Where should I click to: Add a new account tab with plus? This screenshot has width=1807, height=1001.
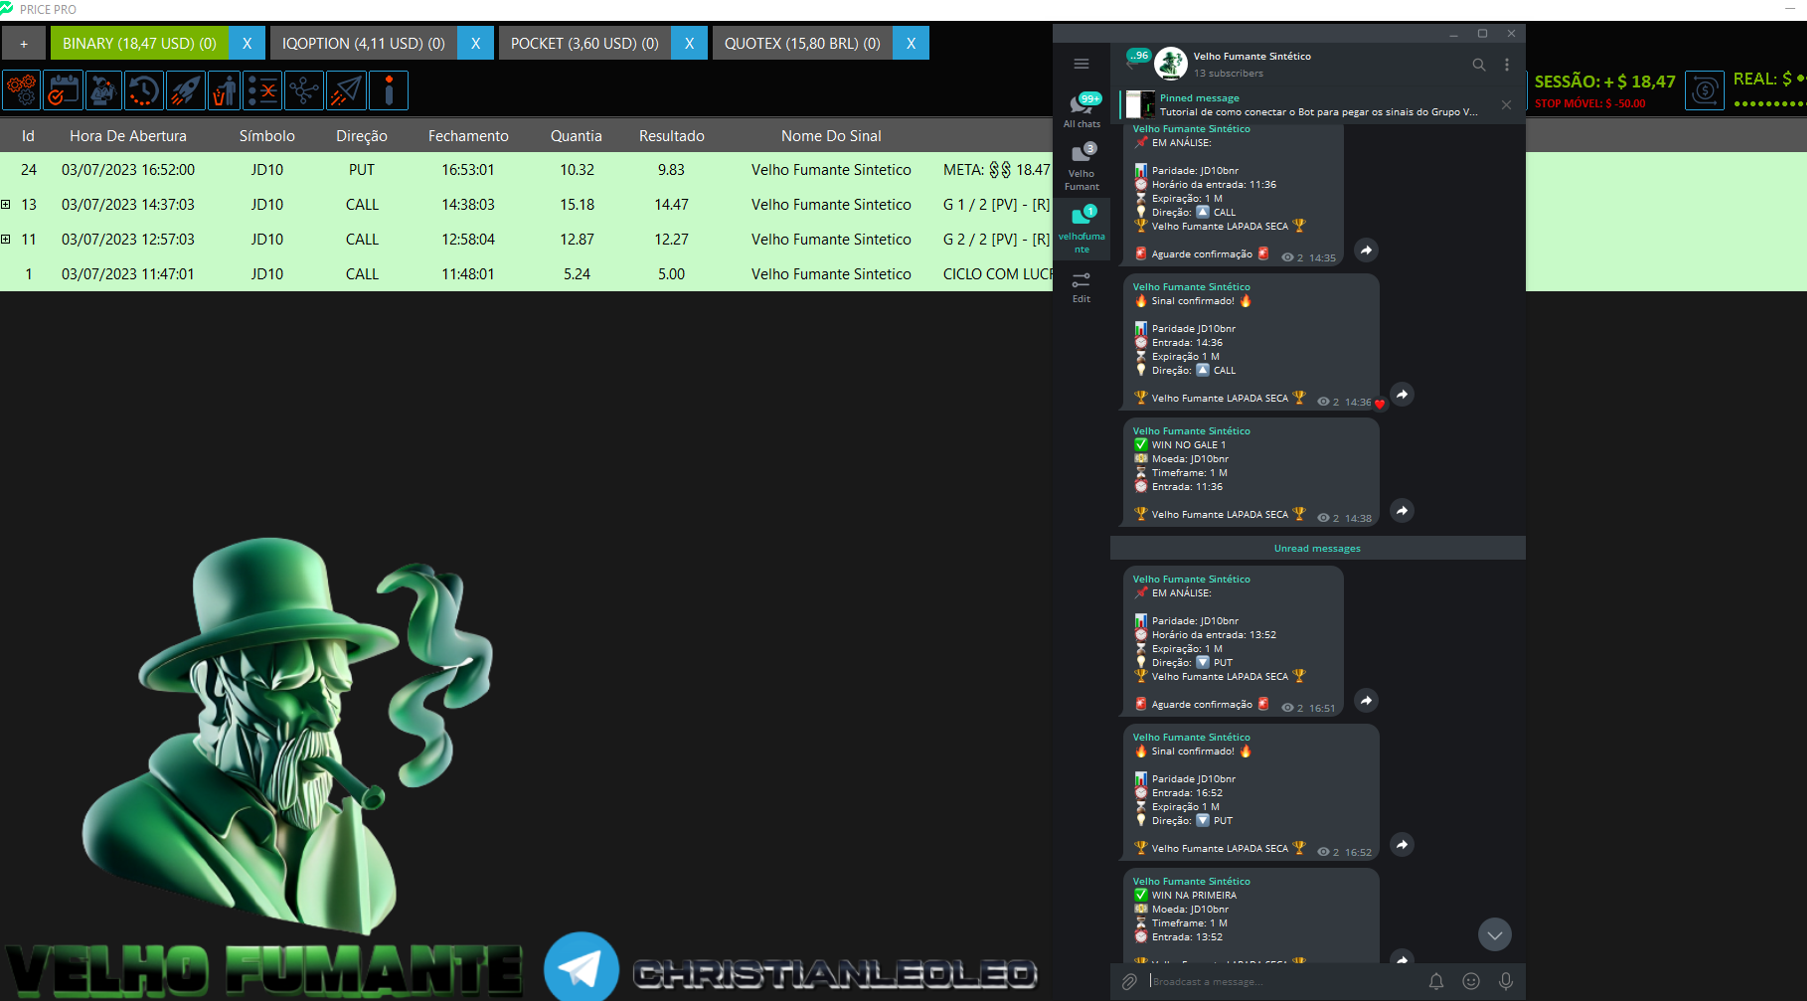pyautogui.click(x=24, y=43)
